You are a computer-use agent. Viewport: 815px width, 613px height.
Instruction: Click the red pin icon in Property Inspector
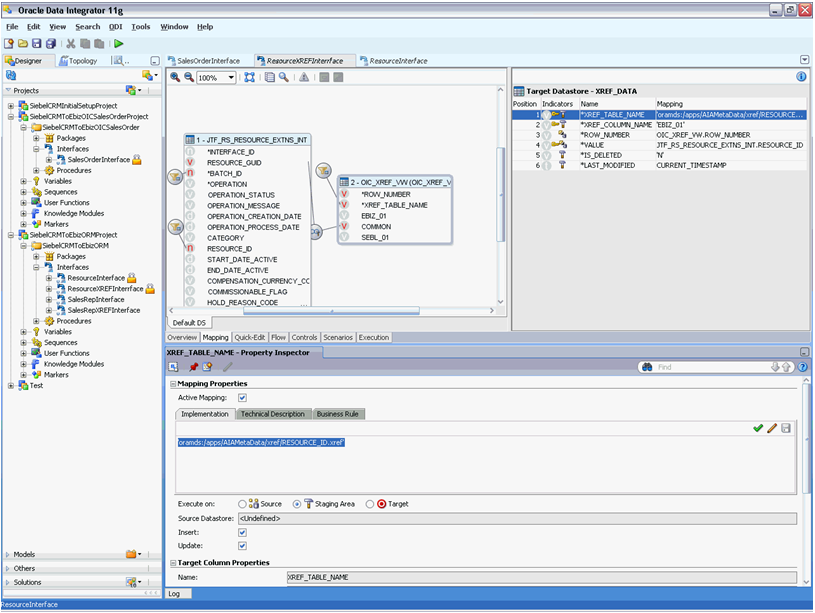[193, 367]
